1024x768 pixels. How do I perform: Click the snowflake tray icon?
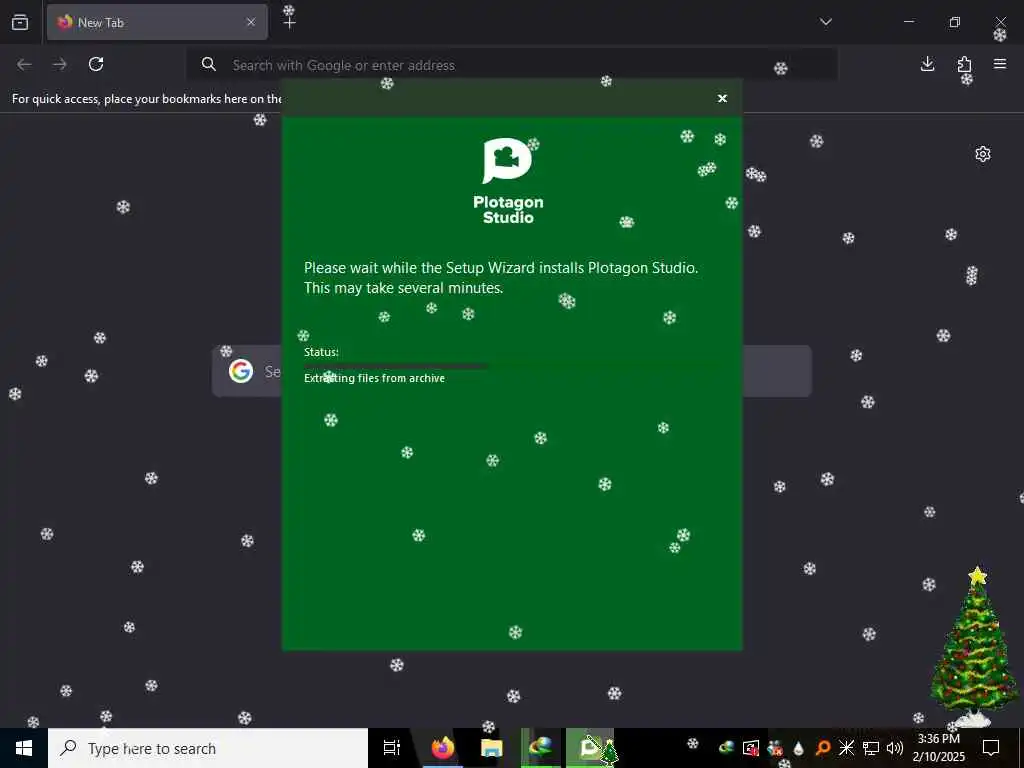coord(846,748)
